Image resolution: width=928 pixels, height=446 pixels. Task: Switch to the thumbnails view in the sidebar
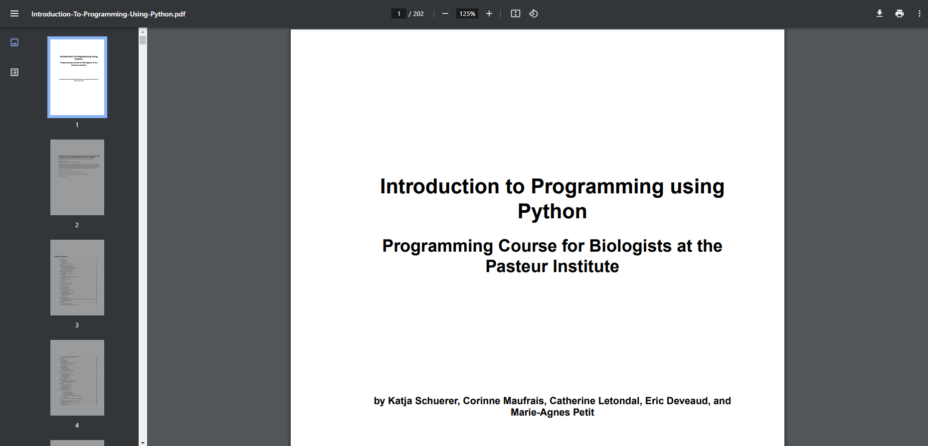[x=14, y=42]
